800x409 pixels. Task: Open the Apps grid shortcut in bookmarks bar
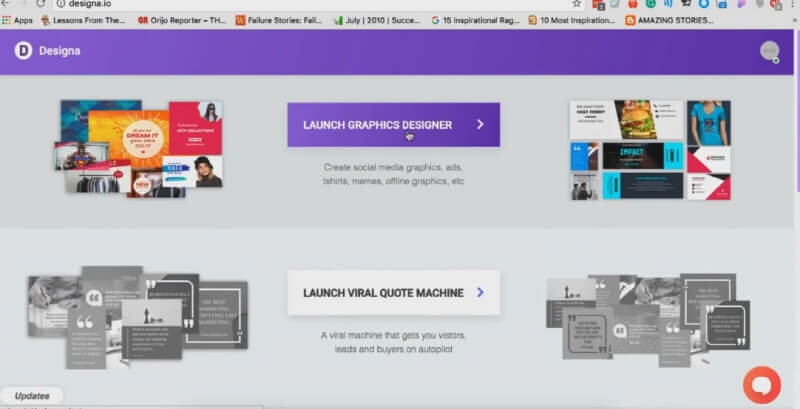point(17,20)
